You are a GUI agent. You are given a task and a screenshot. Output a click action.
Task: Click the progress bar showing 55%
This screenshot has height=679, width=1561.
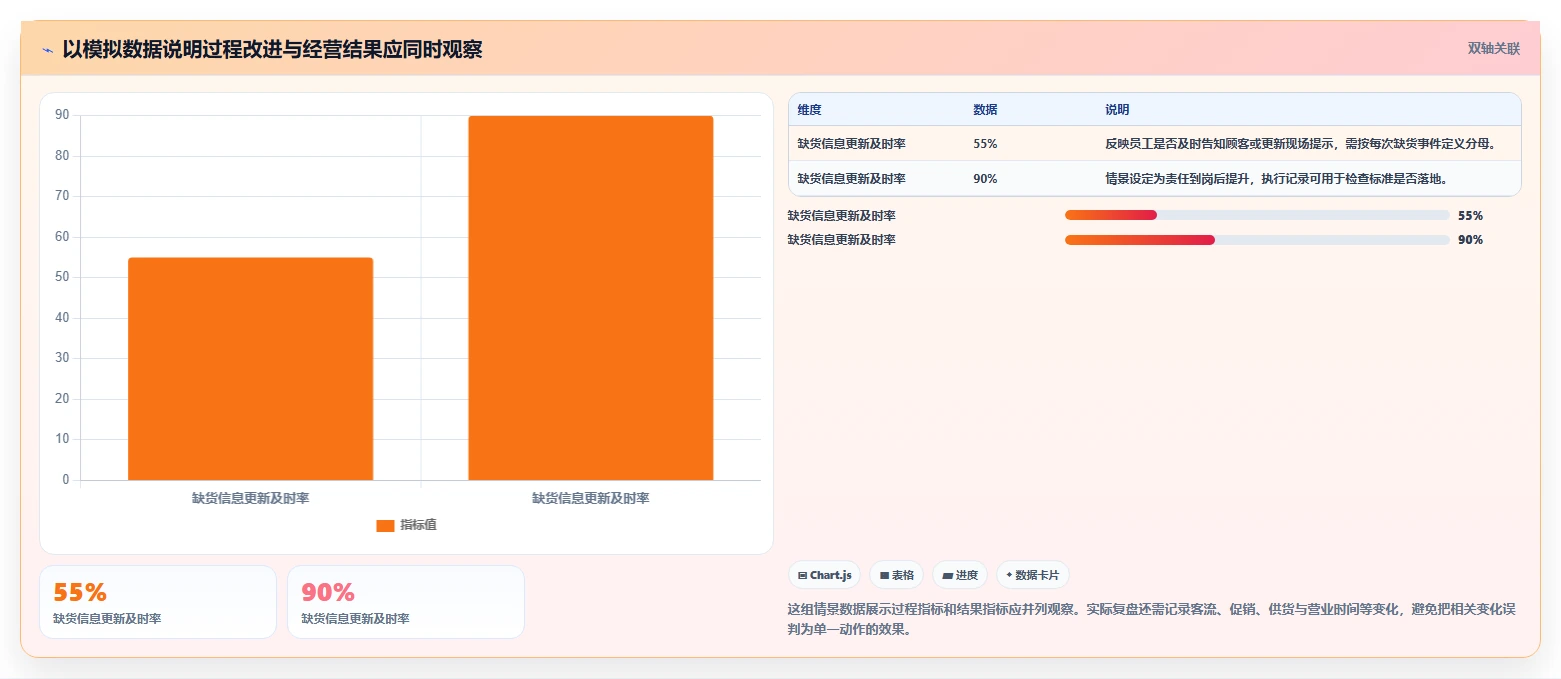[1257, 215]
